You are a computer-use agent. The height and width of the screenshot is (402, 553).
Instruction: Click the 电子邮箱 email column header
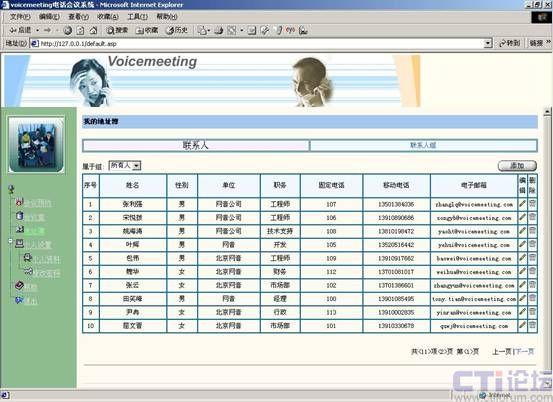coord(474,185)
